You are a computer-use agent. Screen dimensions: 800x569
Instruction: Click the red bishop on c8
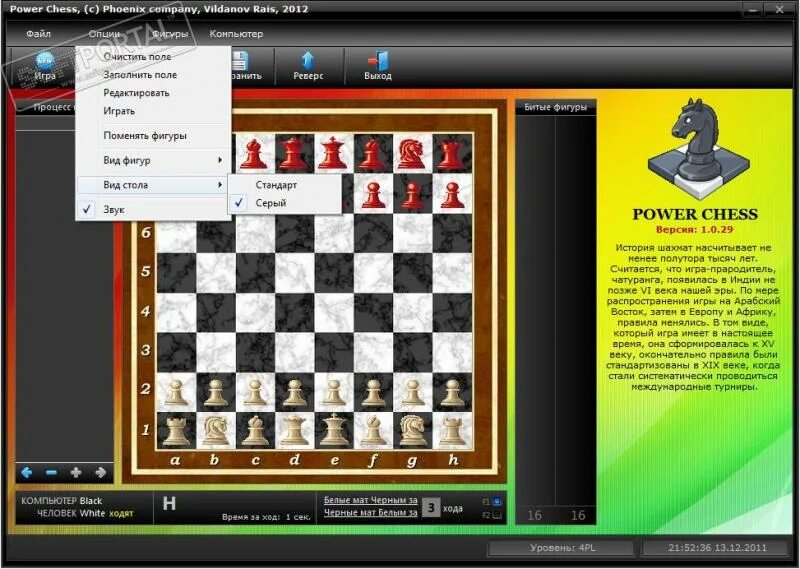(254, 153)
